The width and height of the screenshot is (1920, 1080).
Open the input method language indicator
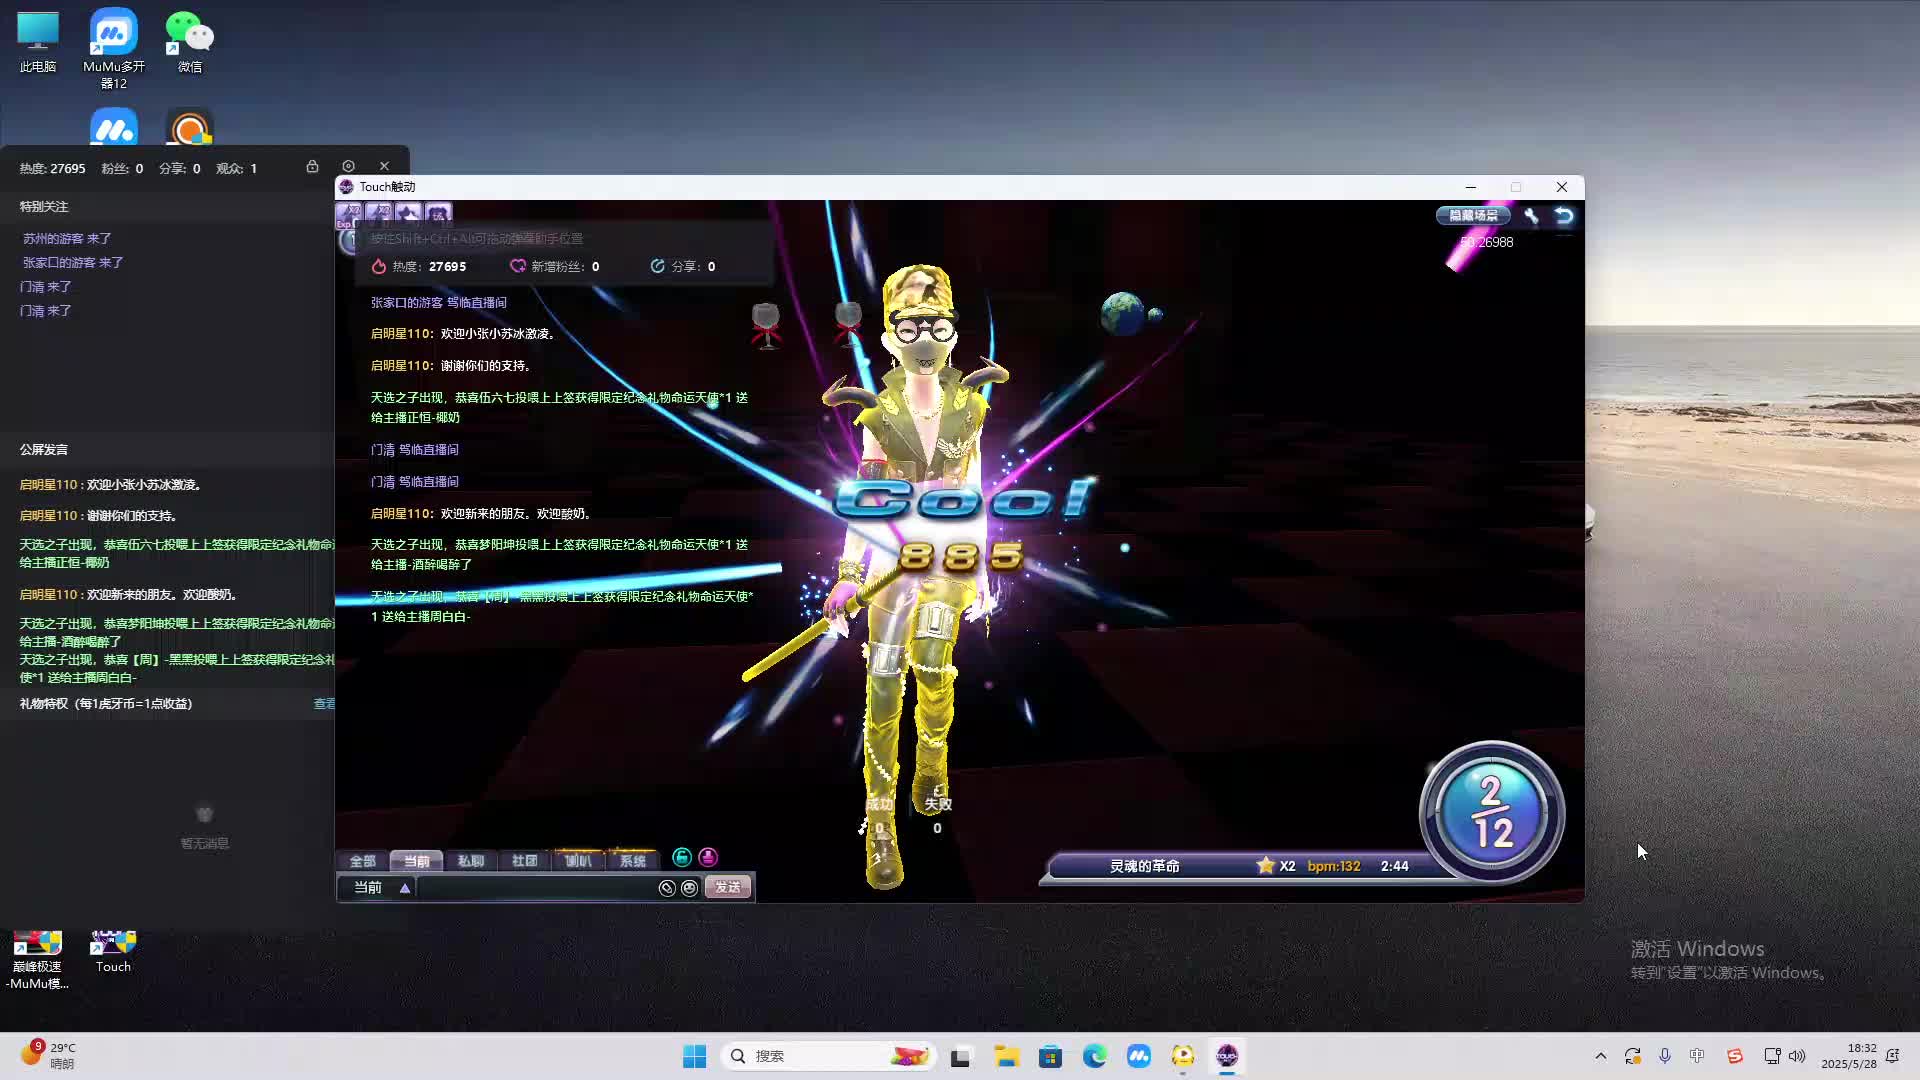pos(1697,1056)
